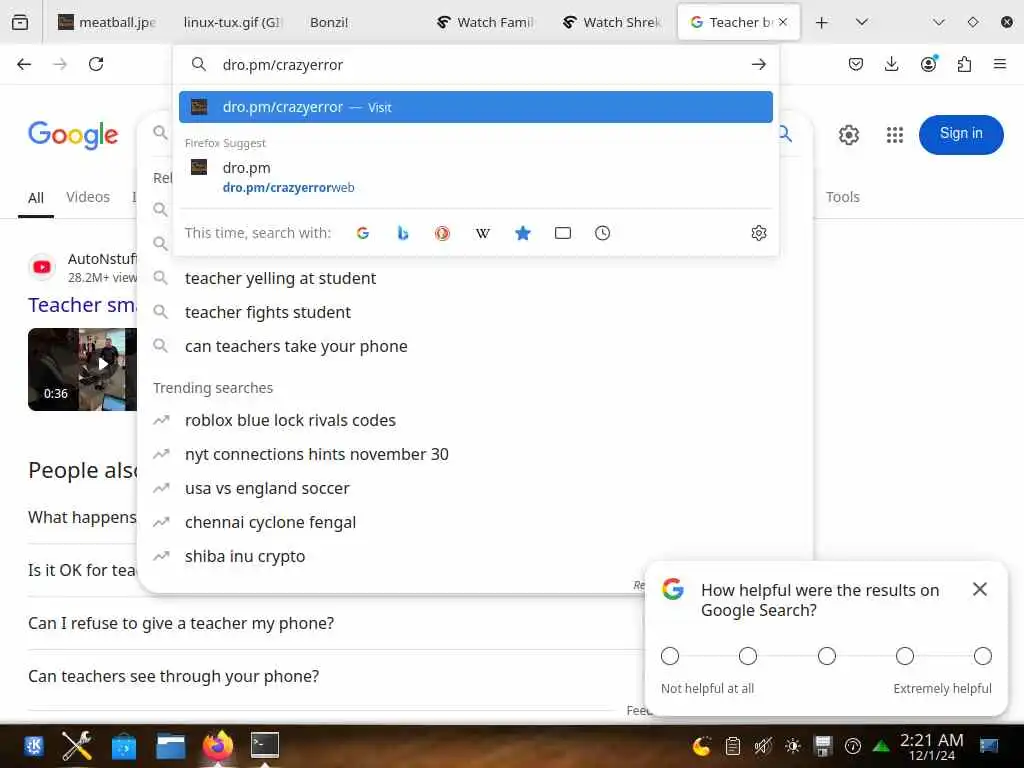Screen dimensions: 1024x768
Task: Open the Save to Pocket icon
Action: click(856, 64)
